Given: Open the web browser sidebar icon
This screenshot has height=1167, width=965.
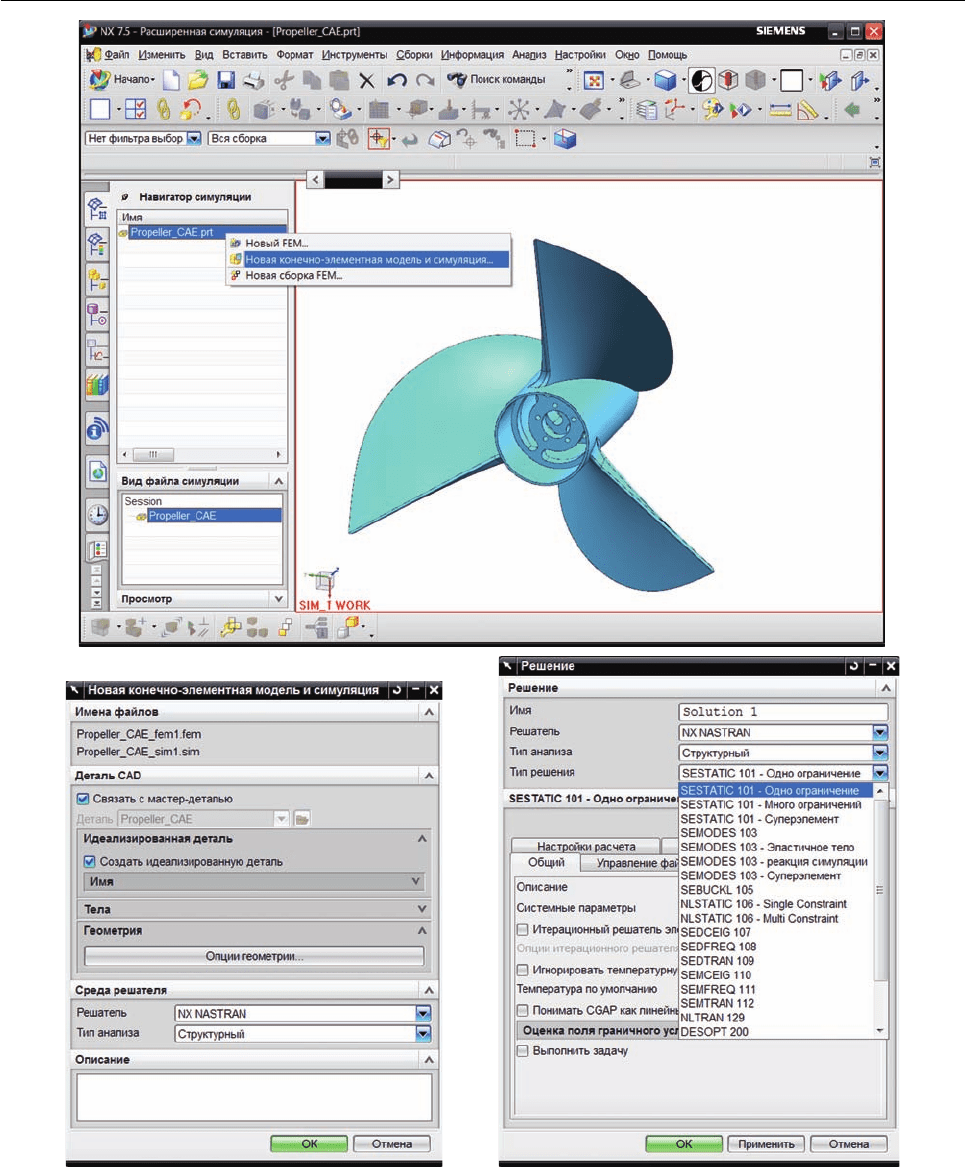Looking at the screenshot, I should (x=97, y=471).
